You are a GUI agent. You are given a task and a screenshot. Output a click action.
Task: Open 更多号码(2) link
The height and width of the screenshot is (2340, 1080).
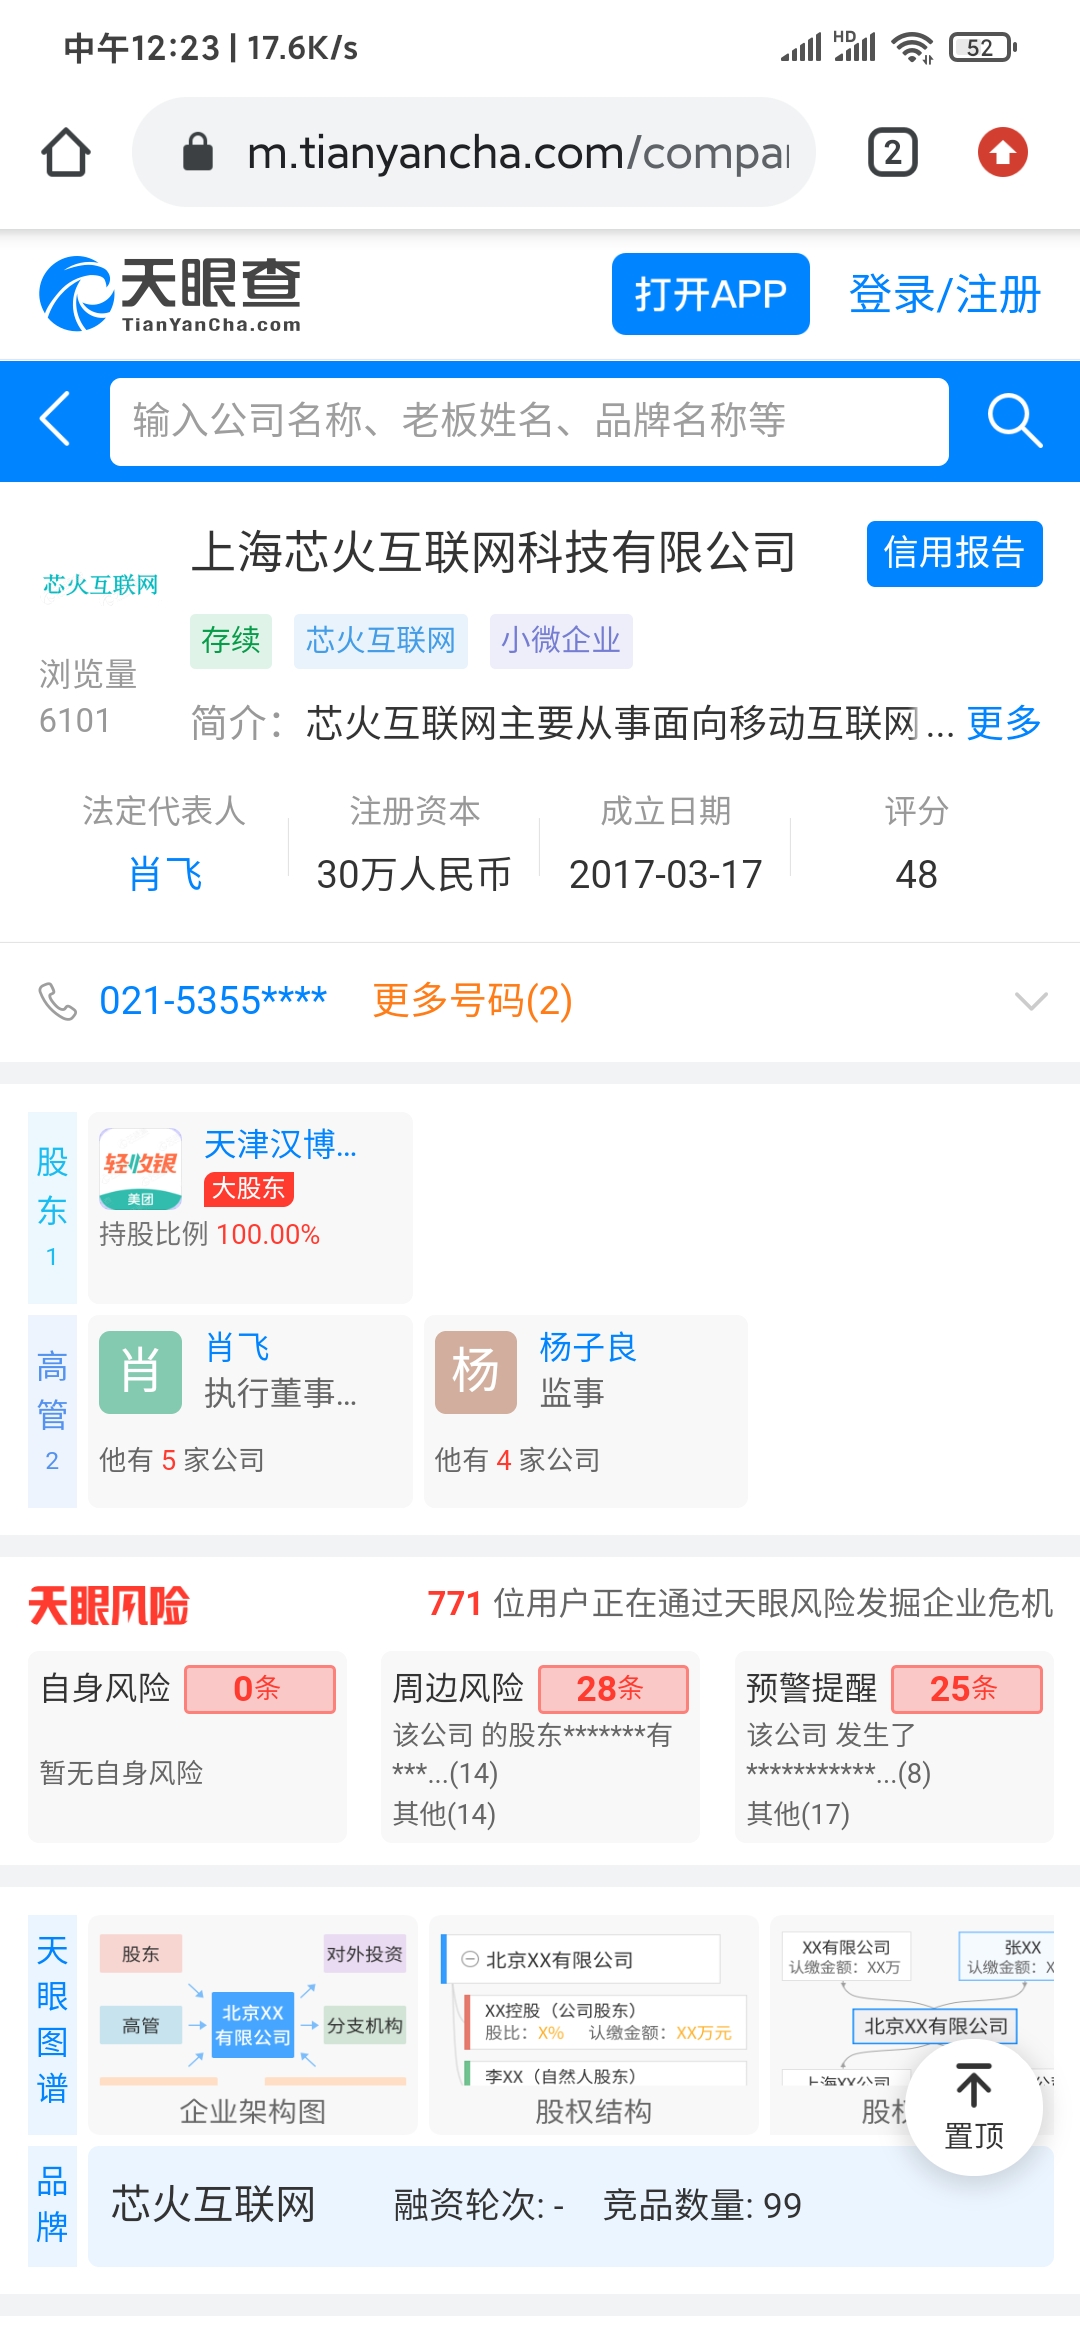coord(472,1000)
